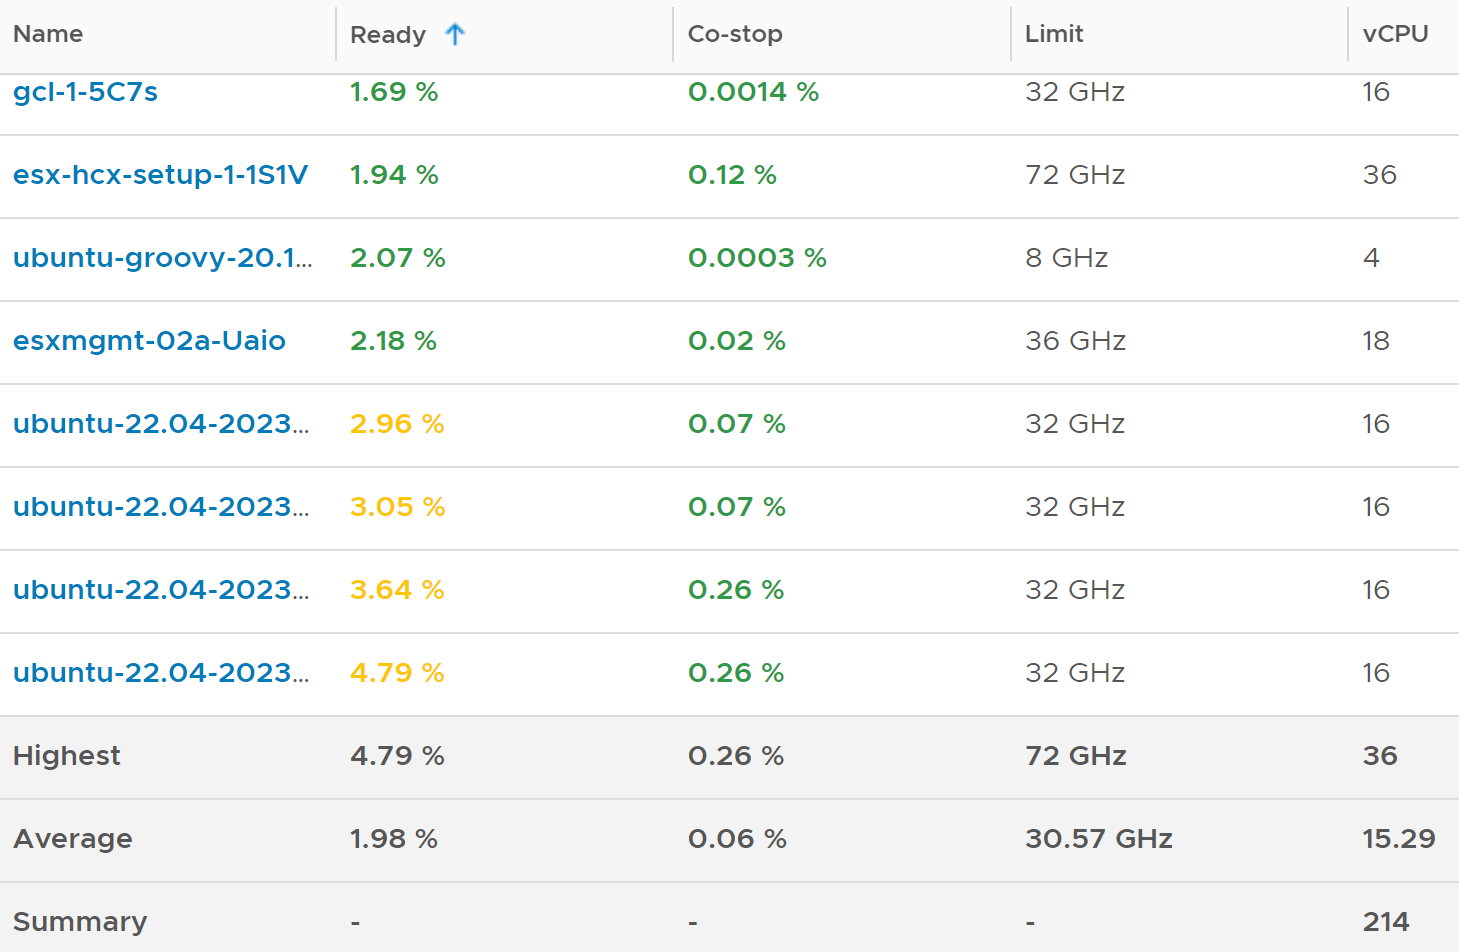
Task: Sort table by Co-stop column header
Action: click(x=735, y=34)
